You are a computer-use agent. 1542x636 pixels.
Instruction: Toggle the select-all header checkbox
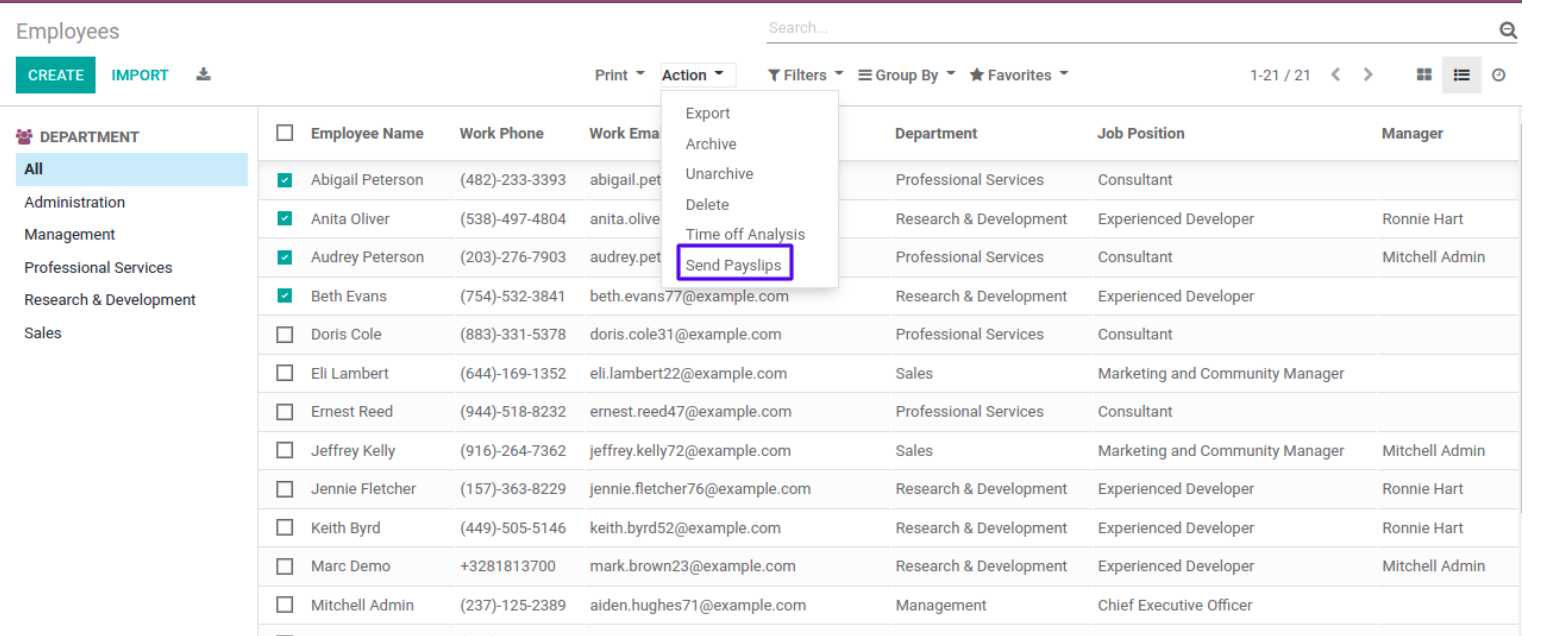[x=285, y=133]
